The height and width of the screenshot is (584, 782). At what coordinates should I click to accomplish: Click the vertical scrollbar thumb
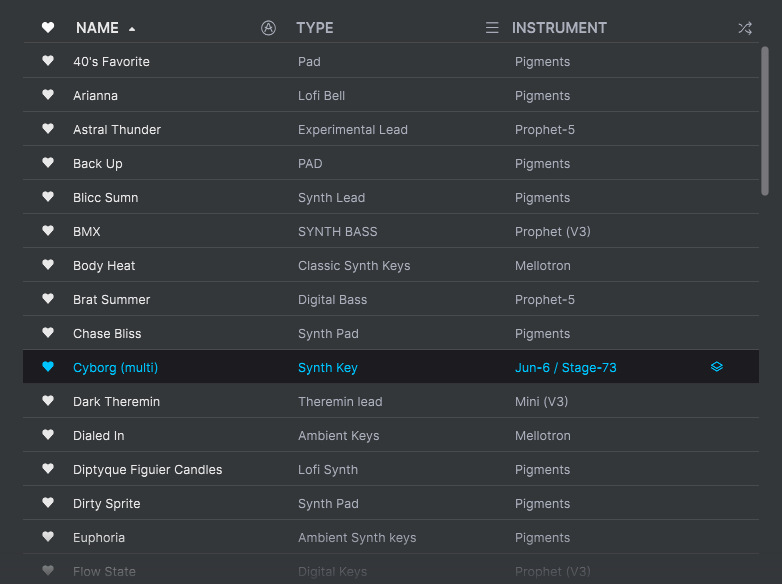pos(765,120)
